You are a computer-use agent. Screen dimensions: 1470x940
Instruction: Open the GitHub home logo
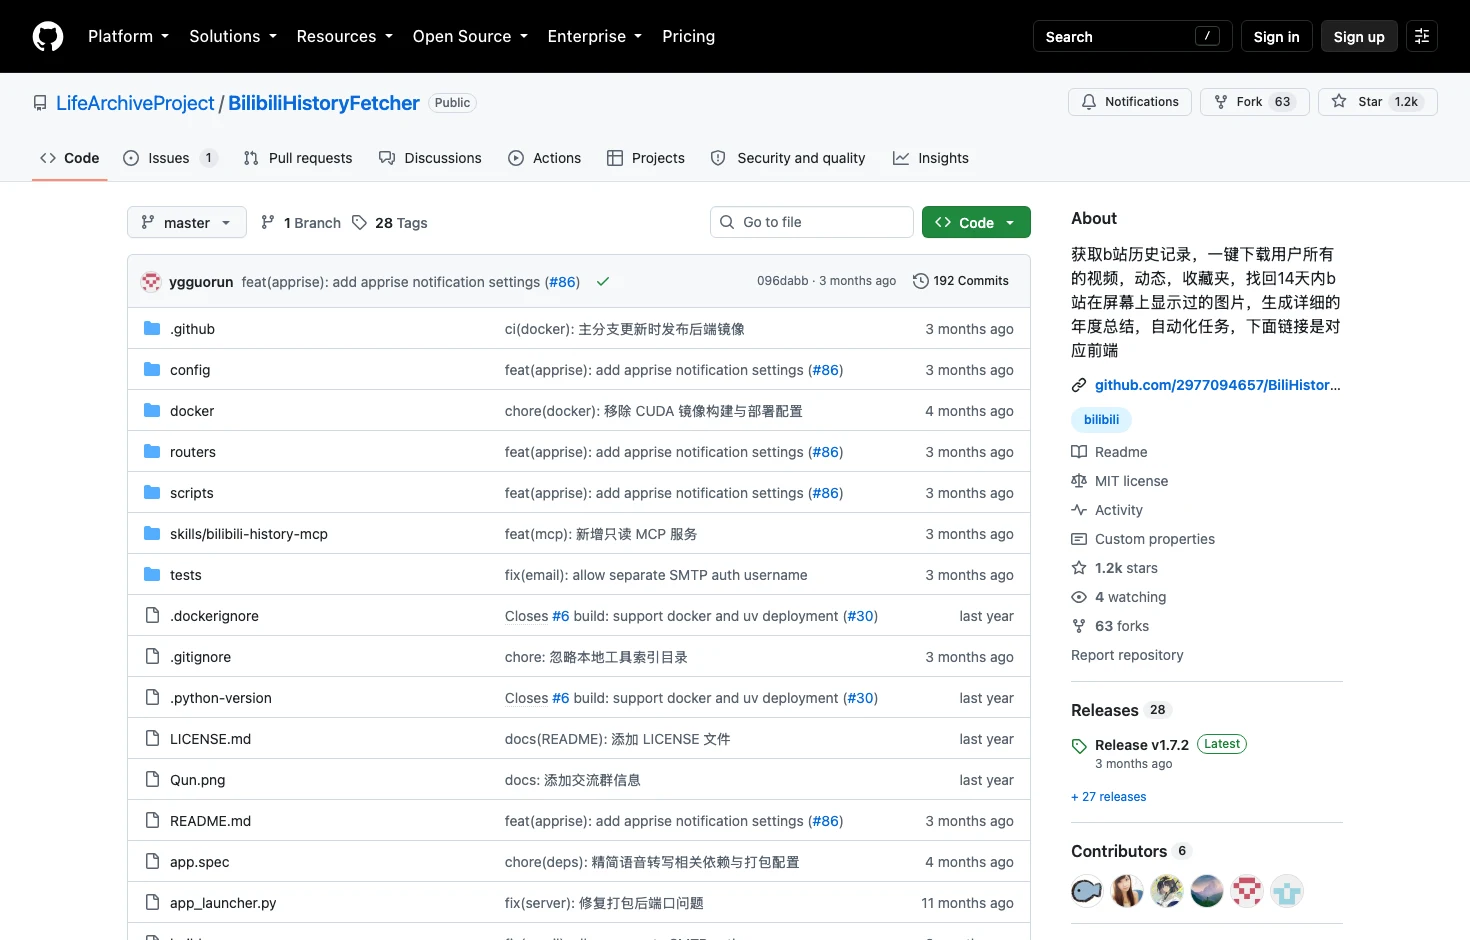pyautogui.click(x=48, y=36)
